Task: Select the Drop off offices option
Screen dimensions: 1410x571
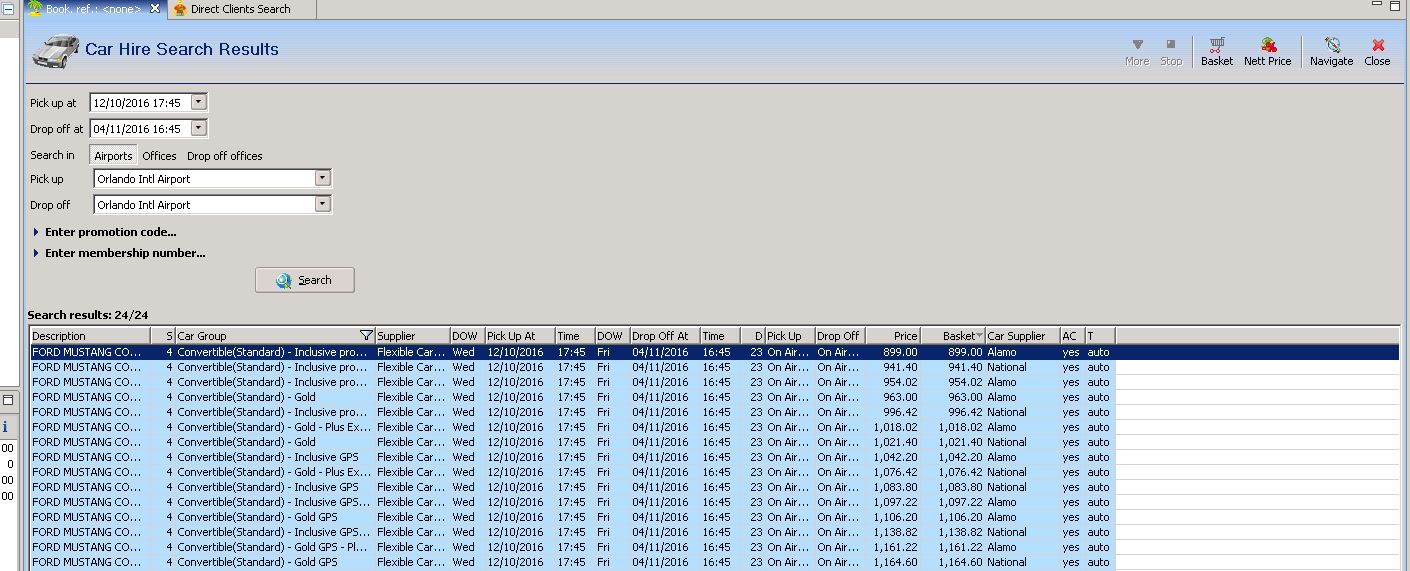Action: click(x=225, y=156)
